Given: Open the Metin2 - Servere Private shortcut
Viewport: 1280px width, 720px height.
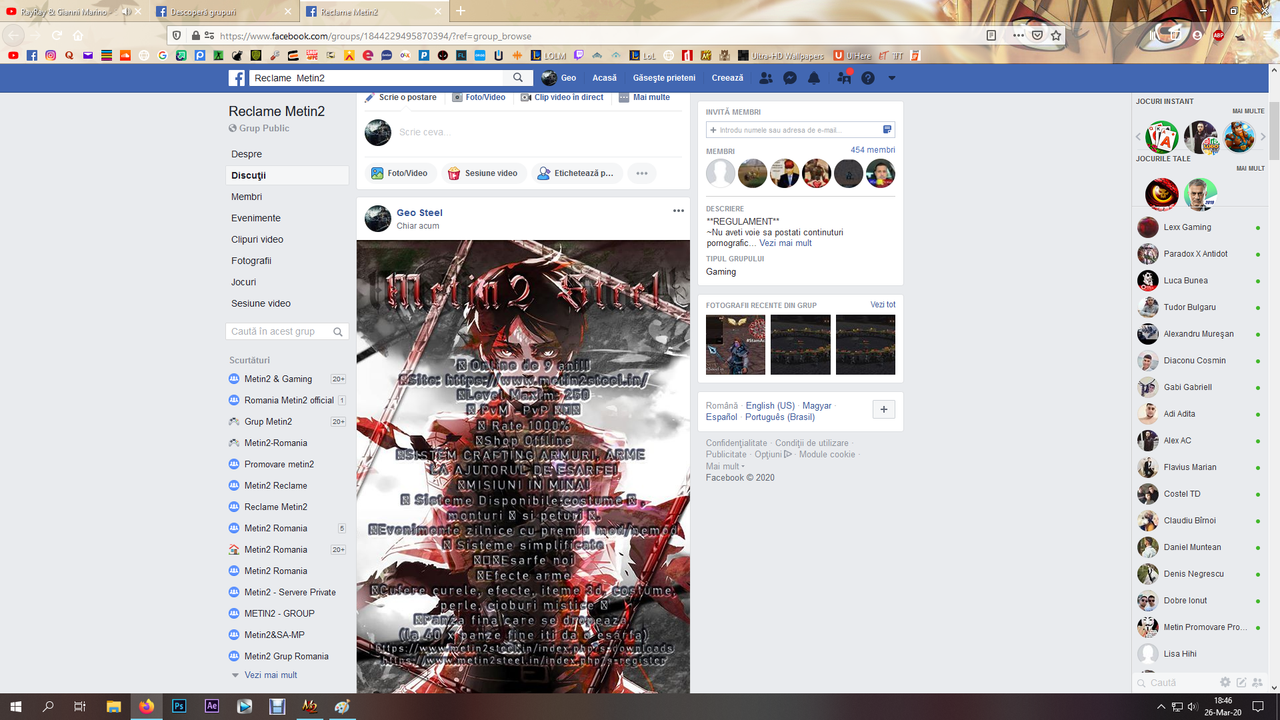Looking at the screenshot, I should 290,592.
